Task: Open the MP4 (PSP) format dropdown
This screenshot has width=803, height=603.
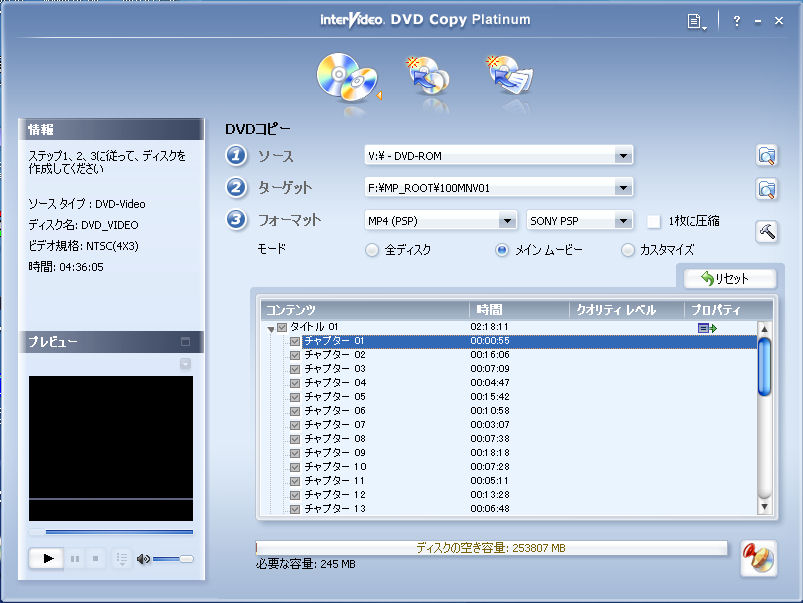Action: [x=506, y=221]
